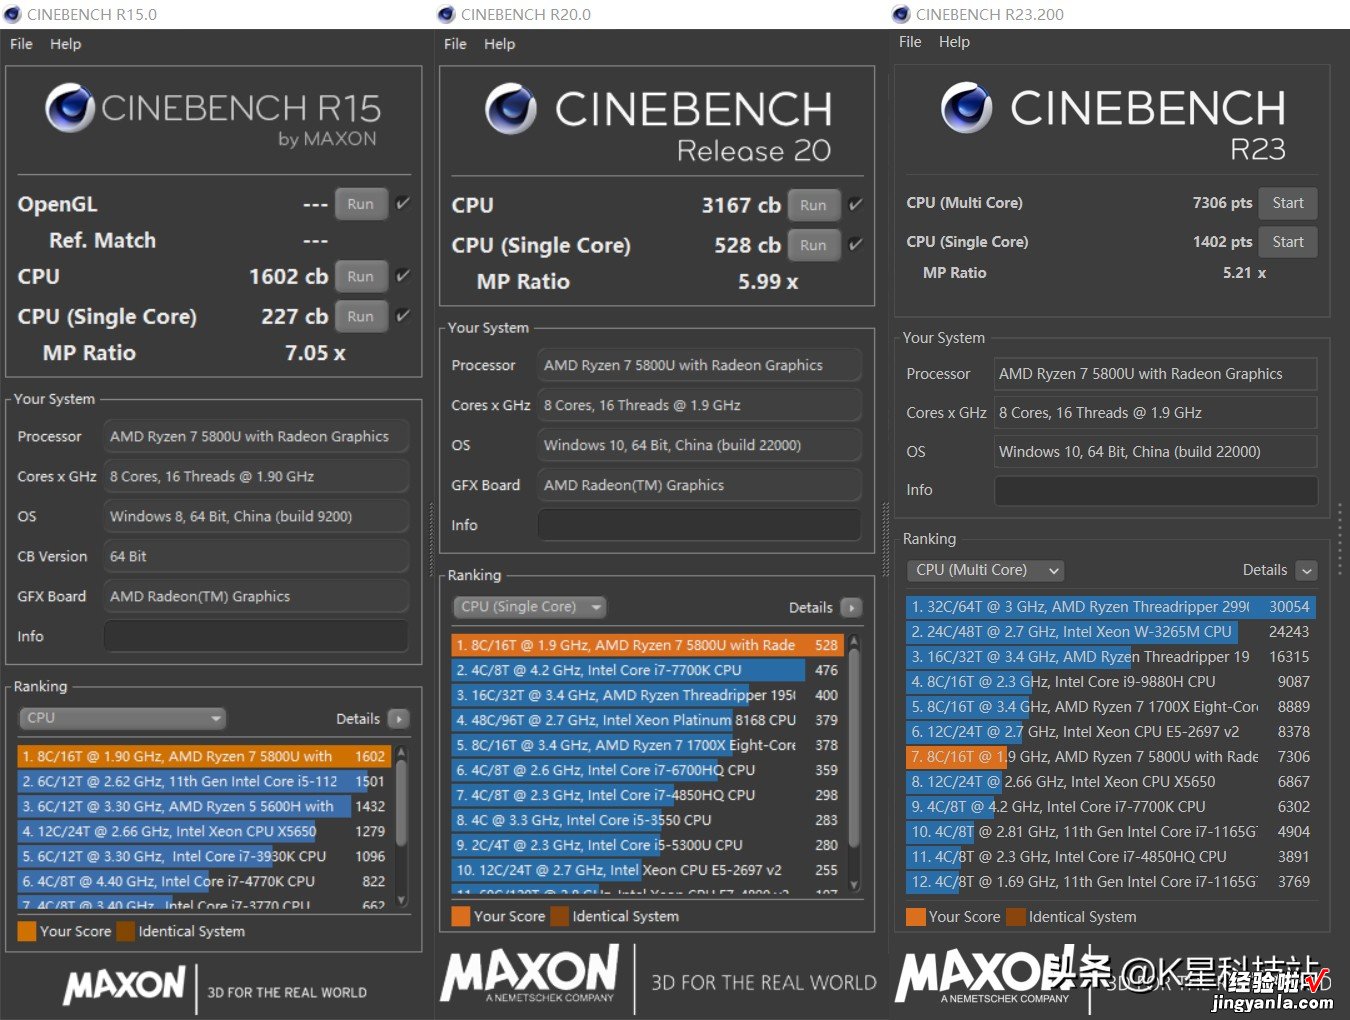Toggle the CPU checkbox in R20
Image resolution: width=1350 pixels, height=1020 pixels.
856,204
